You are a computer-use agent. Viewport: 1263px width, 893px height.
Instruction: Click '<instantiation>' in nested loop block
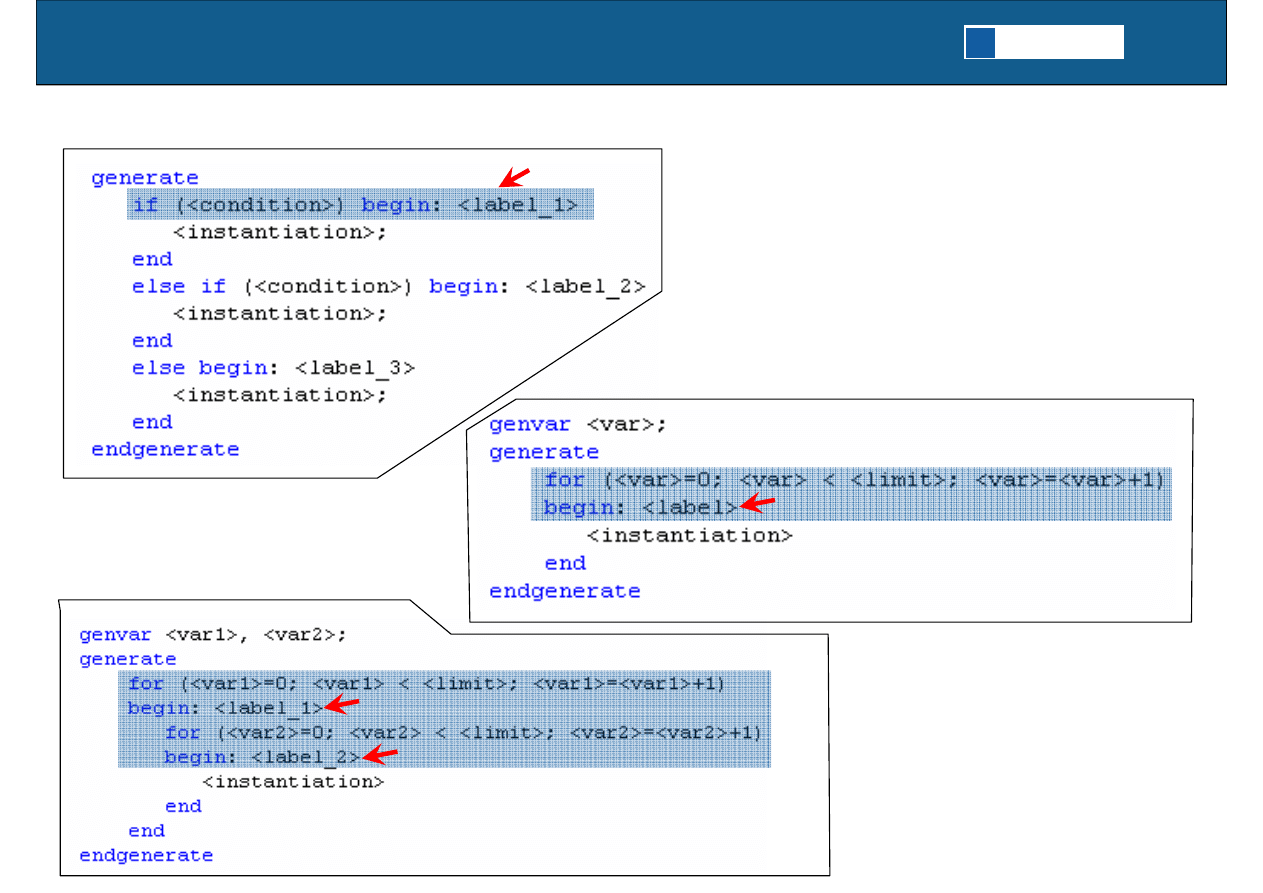tap(293, 781)
